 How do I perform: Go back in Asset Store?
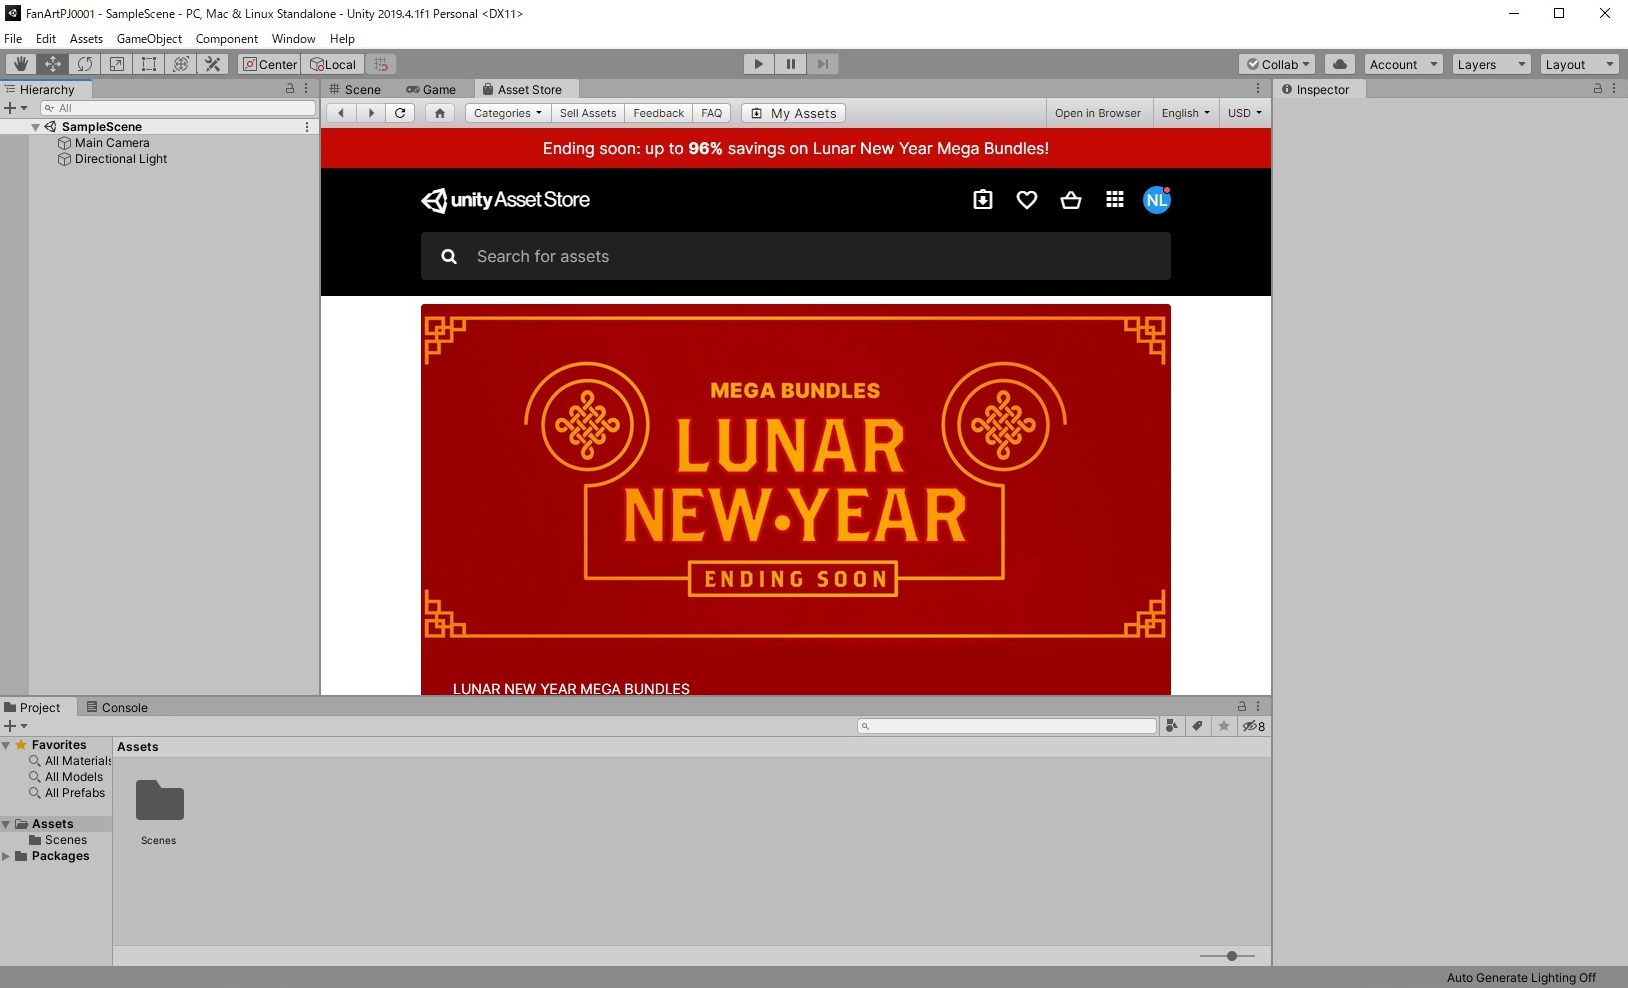pyautogui.click(x=341, y=113)
